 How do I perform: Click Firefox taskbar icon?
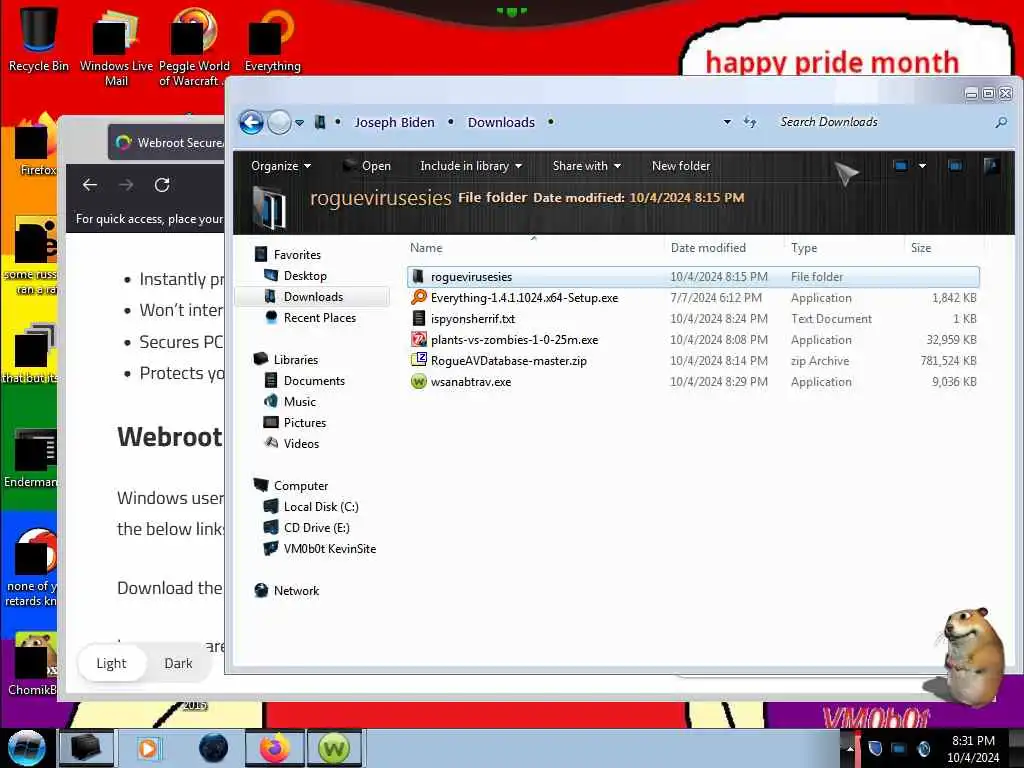275,748
